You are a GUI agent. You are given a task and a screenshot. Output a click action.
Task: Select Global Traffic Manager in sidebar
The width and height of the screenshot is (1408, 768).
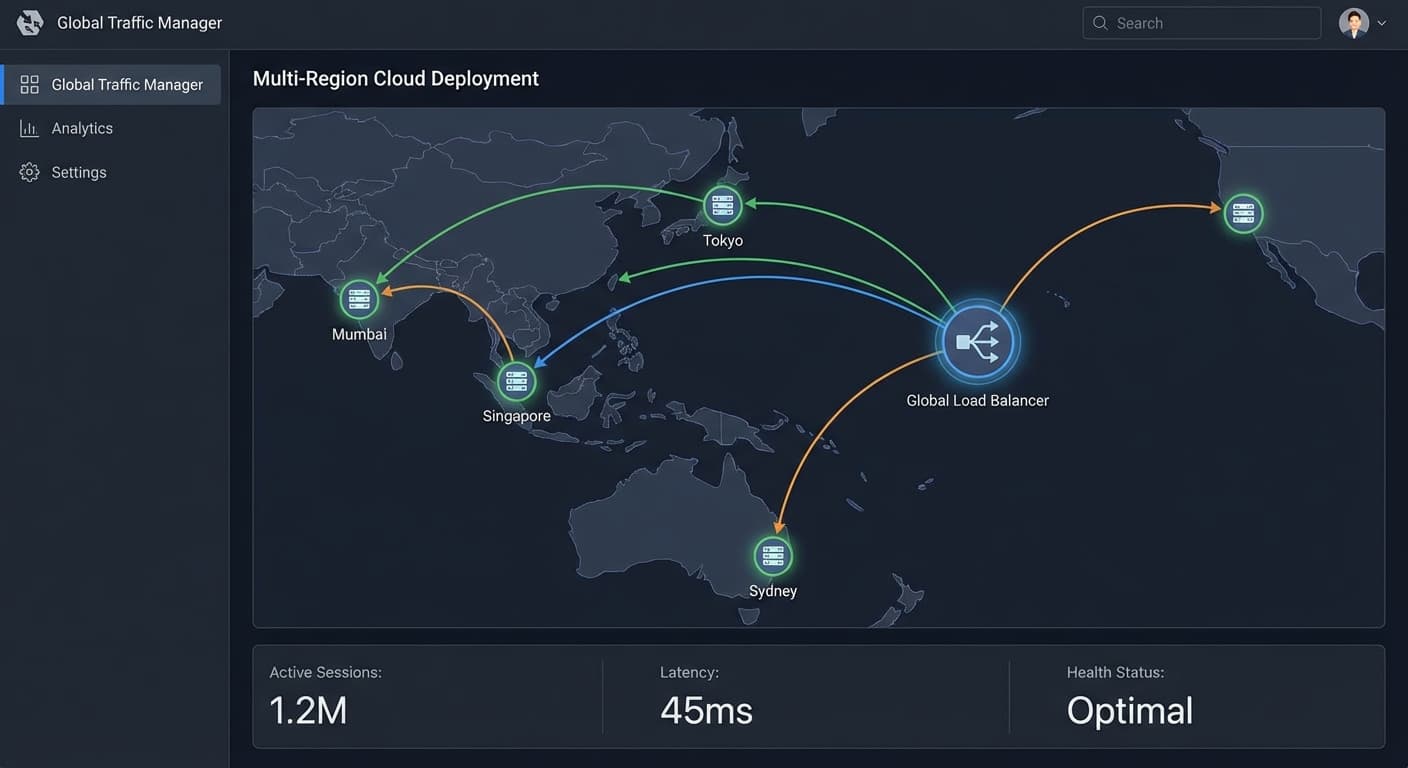(x=111, y=84)
